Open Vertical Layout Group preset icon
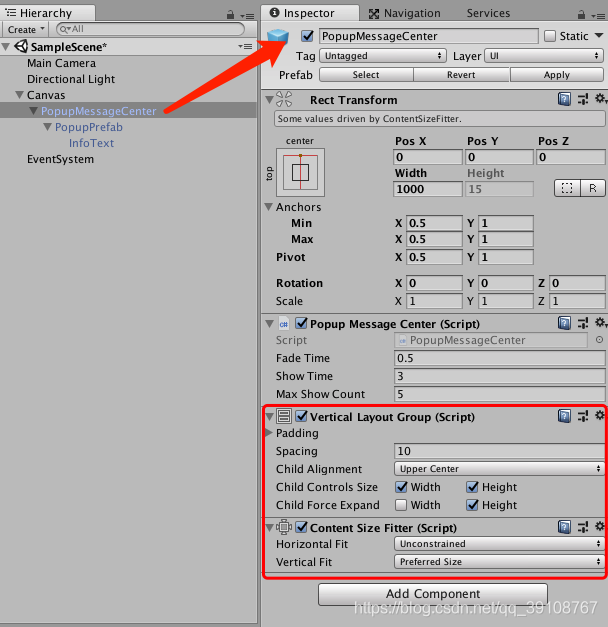The height and width of the screenshot is (627, 608). 583,416
